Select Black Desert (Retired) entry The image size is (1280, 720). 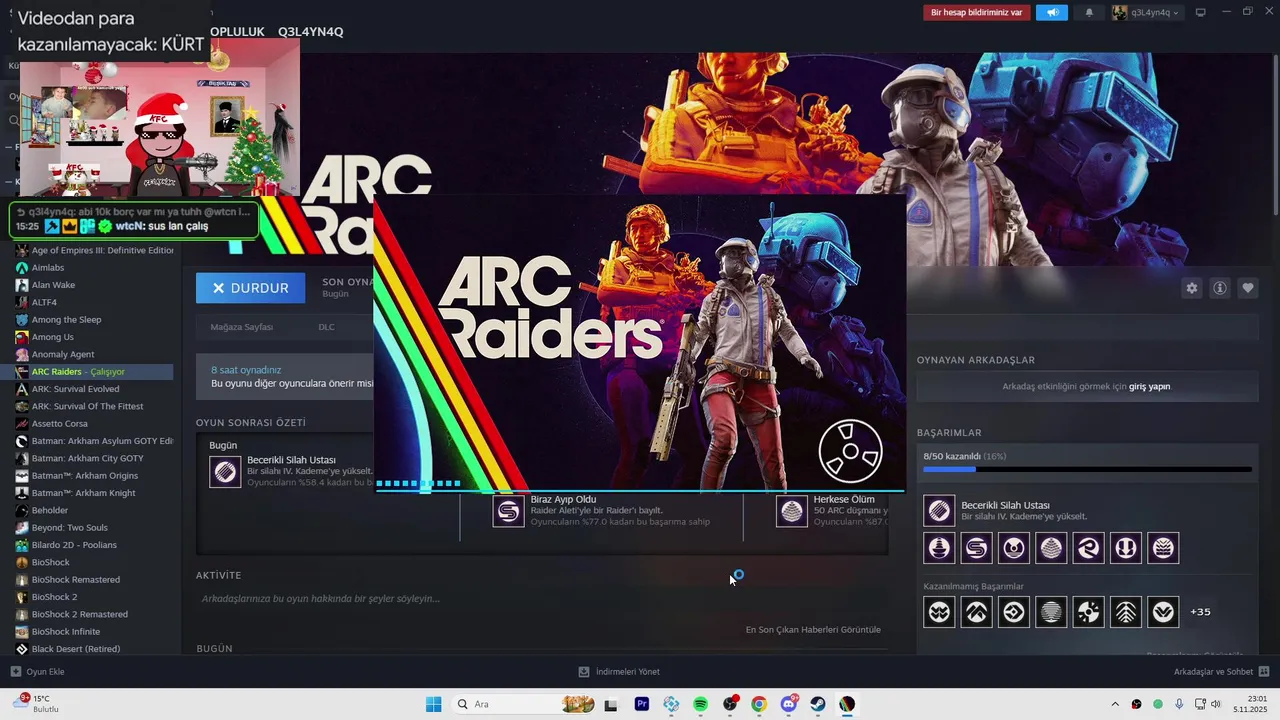point(94,649)
